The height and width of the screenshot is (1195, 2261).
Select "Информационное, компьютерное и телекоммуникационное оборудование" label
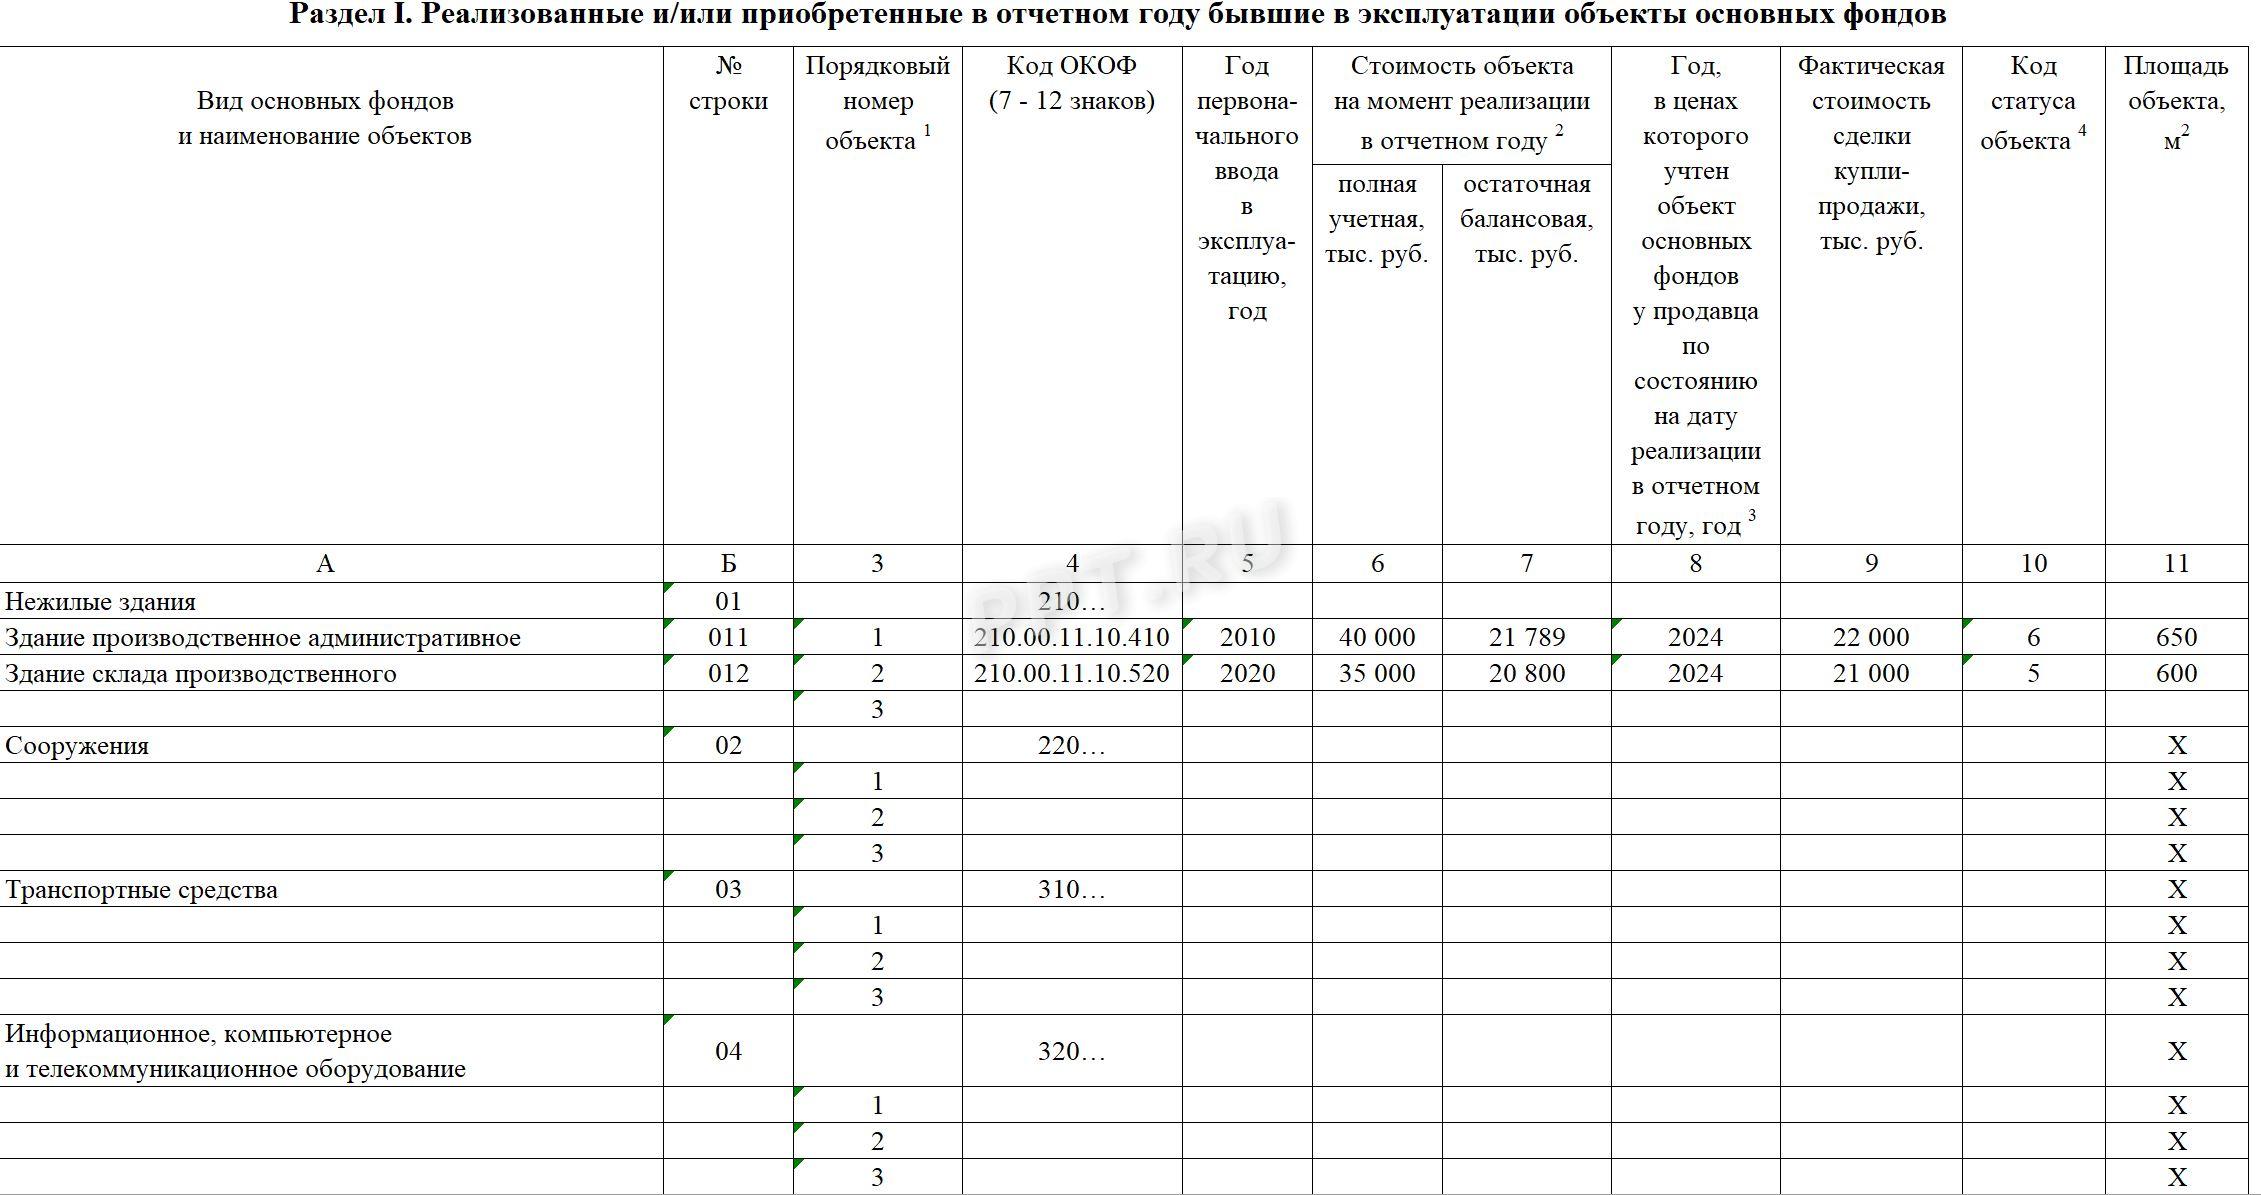[x=235, y=1052]
